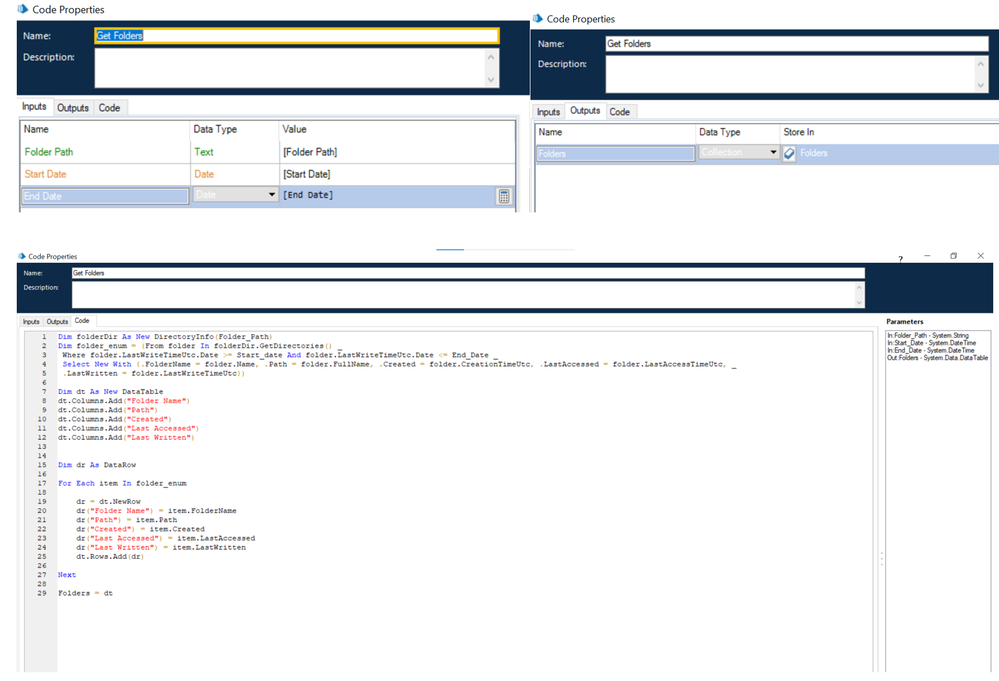
Task: Select the End Date name field
Action: (105, 196)
